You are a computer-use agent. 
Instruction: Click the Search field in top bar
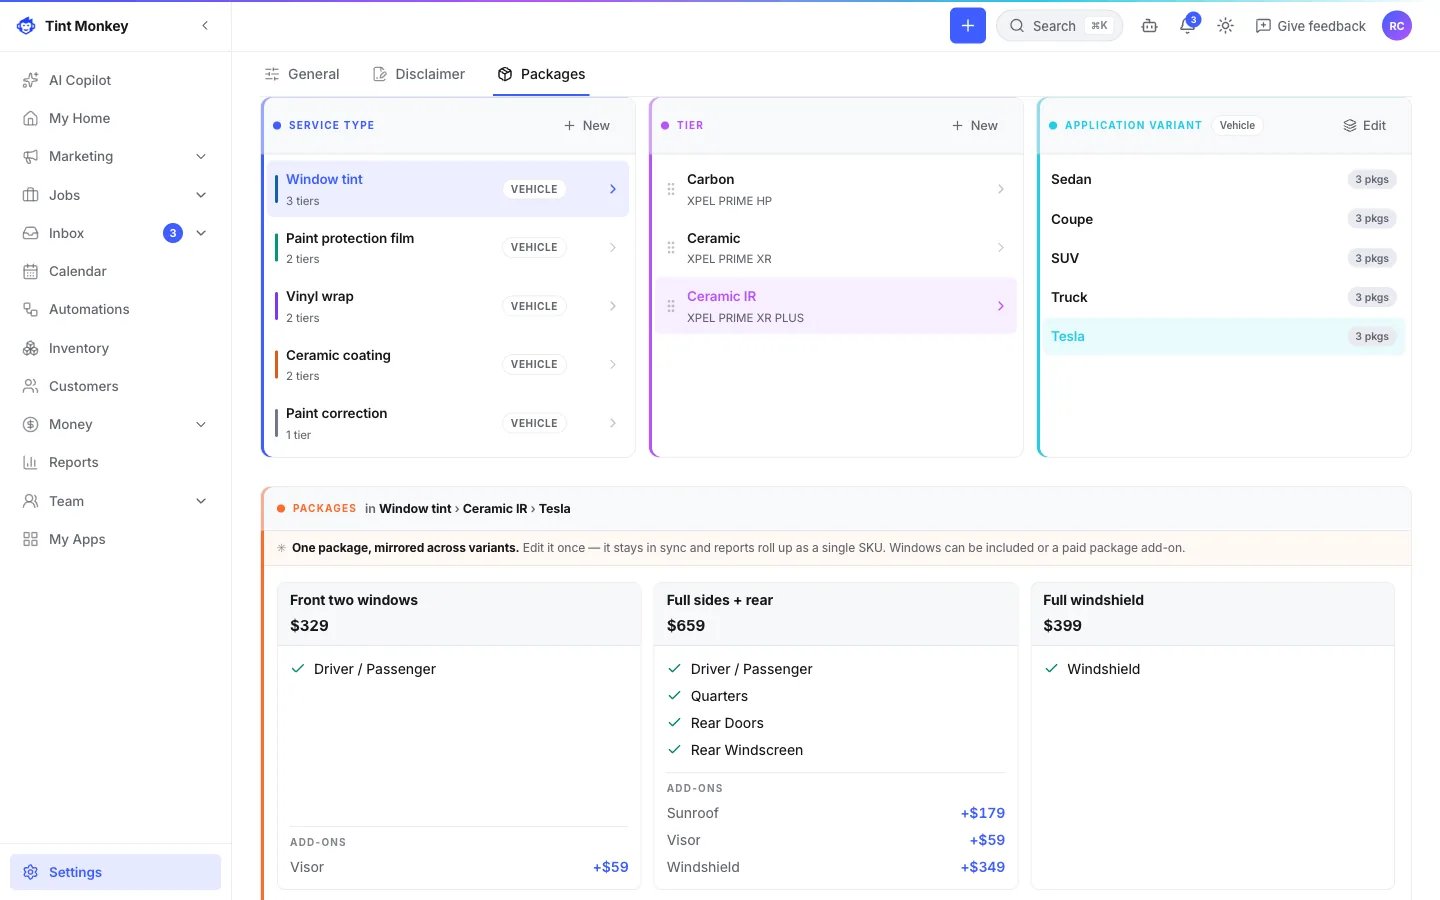tap(1059, 26)
